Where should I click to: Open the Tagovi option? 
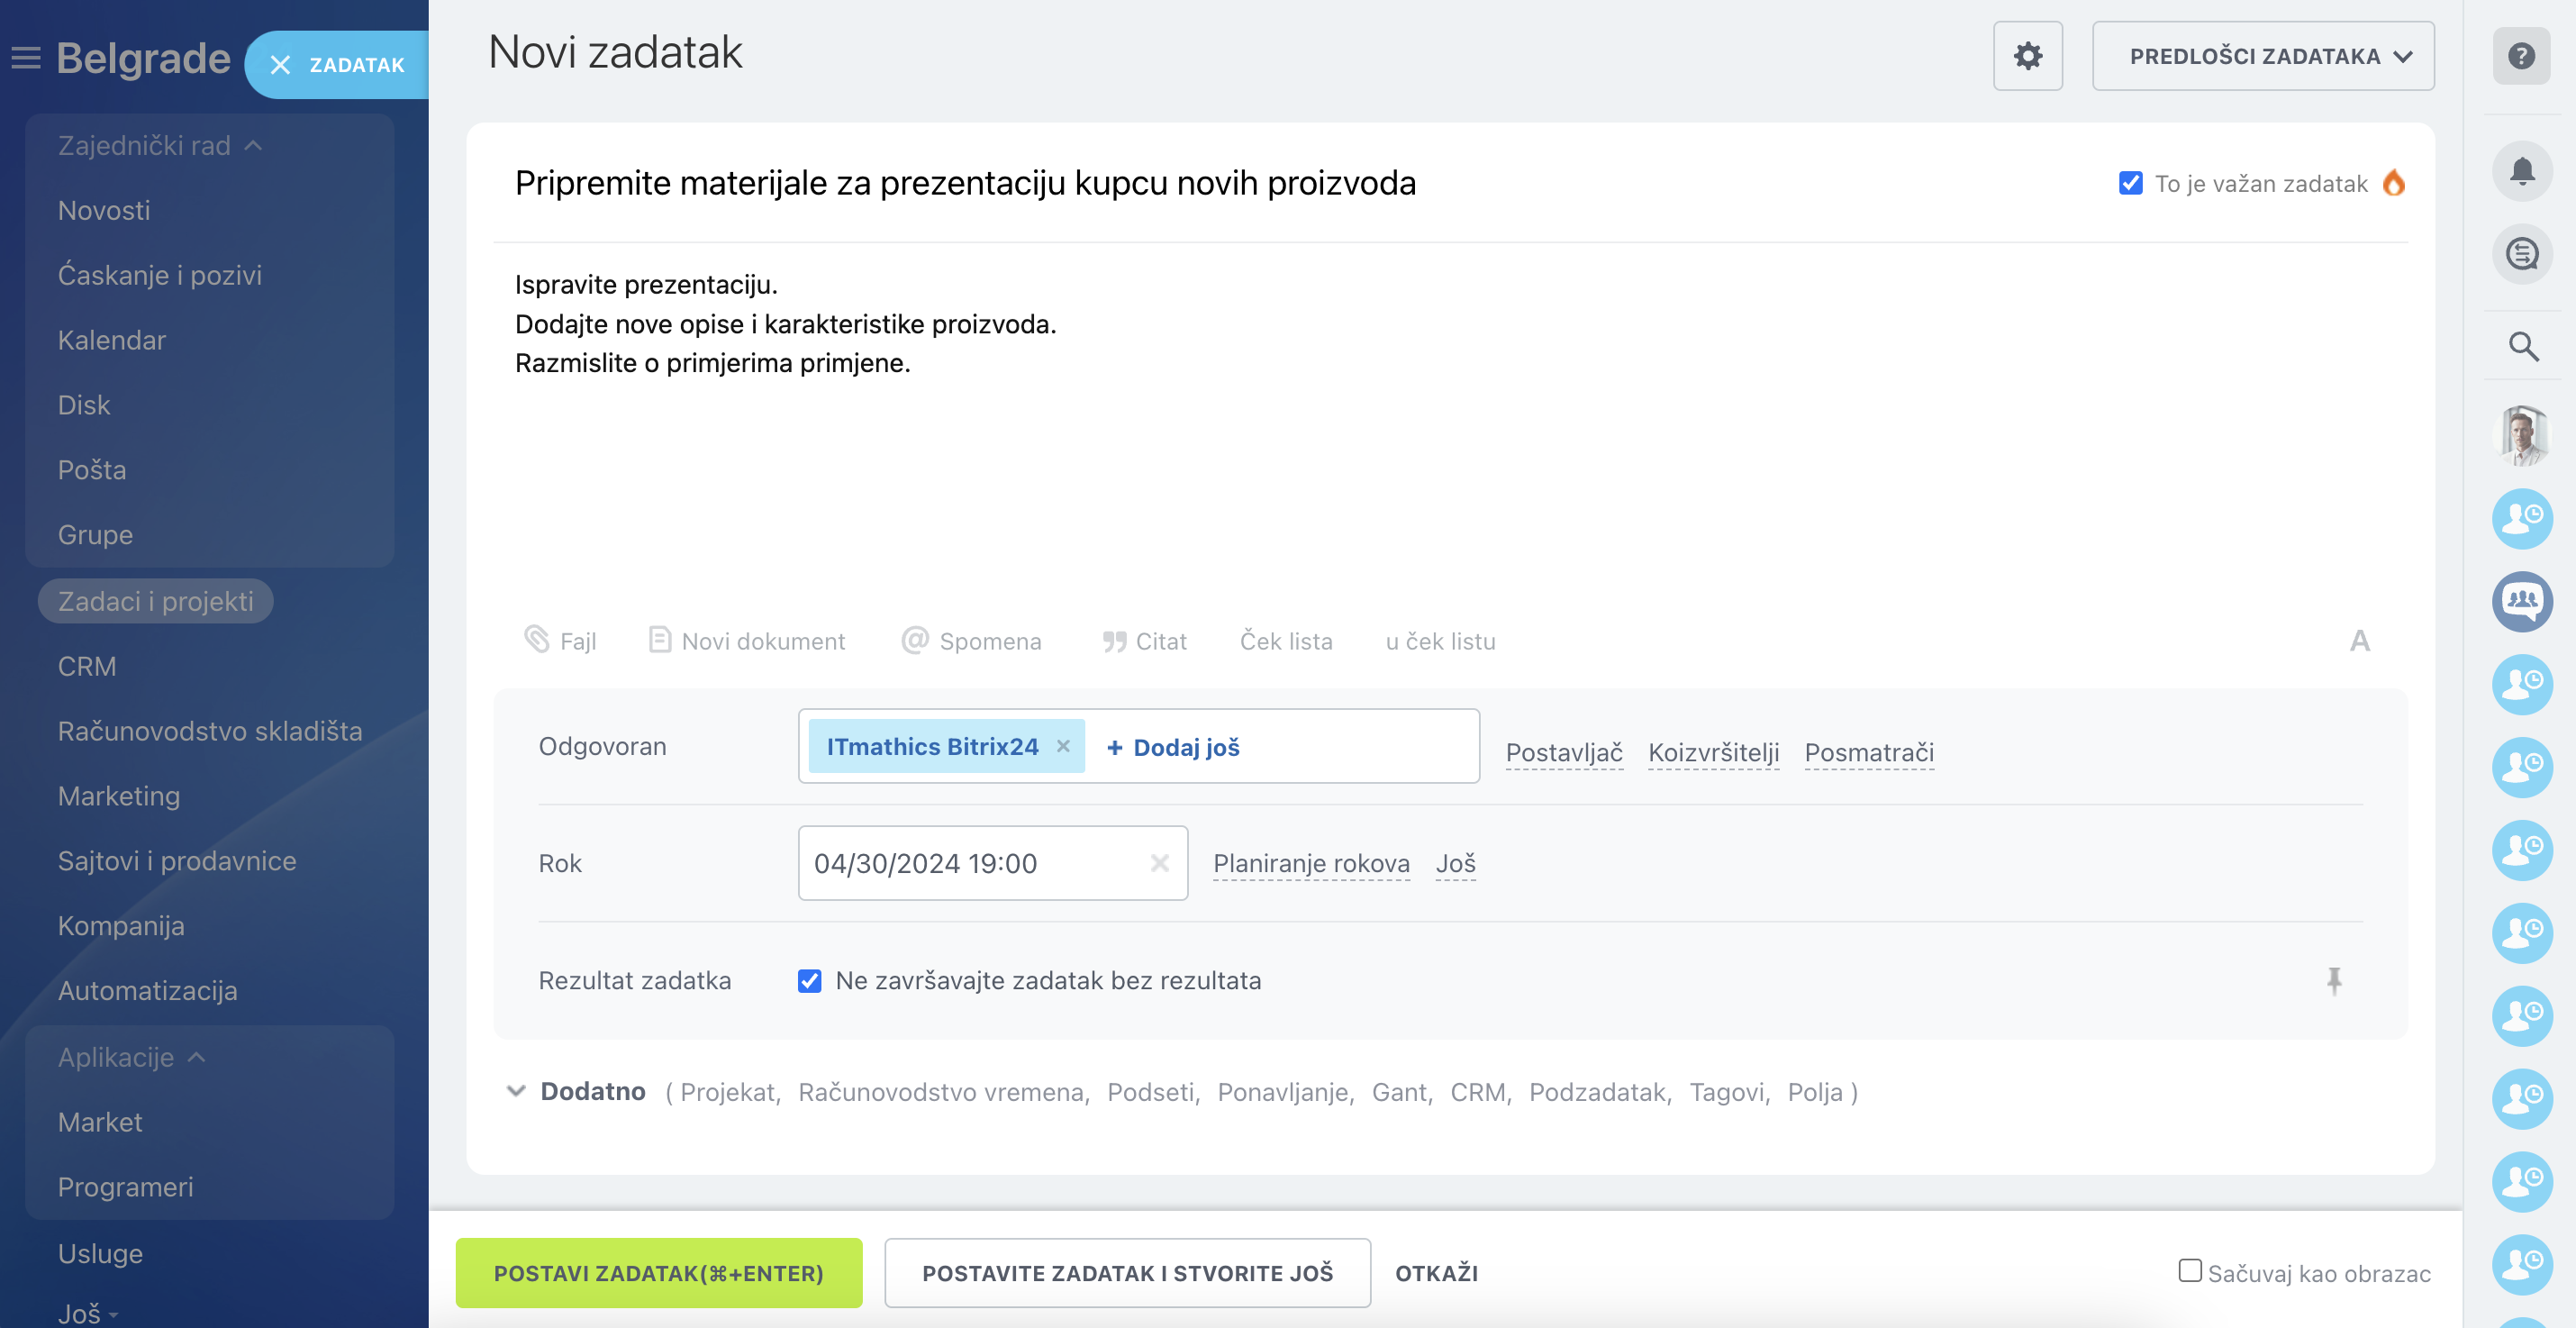click(1727, 1092)
